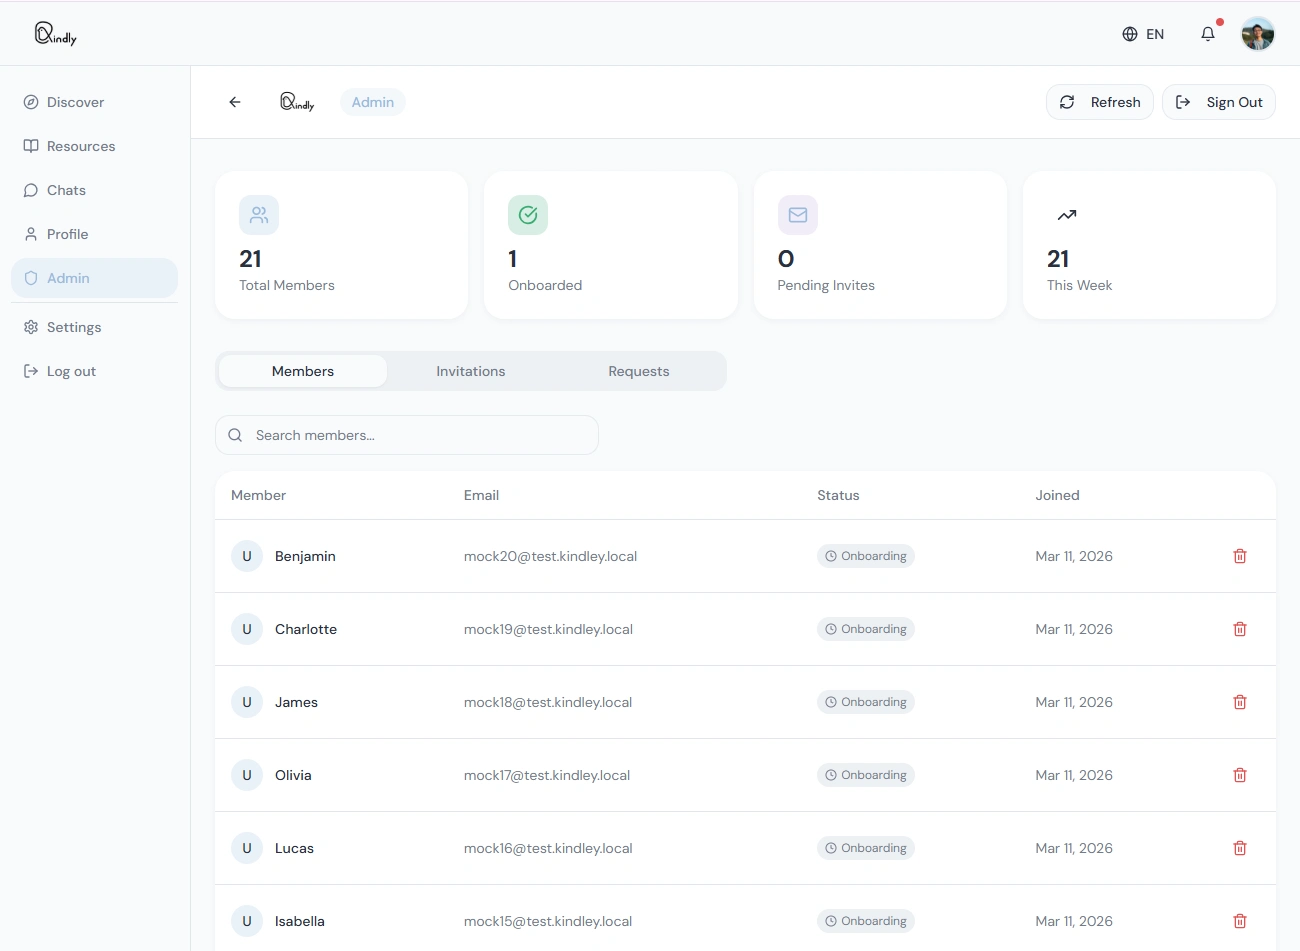Switch to the Members tab
This screenshot has width=1300, height=951.
[303, 371]
